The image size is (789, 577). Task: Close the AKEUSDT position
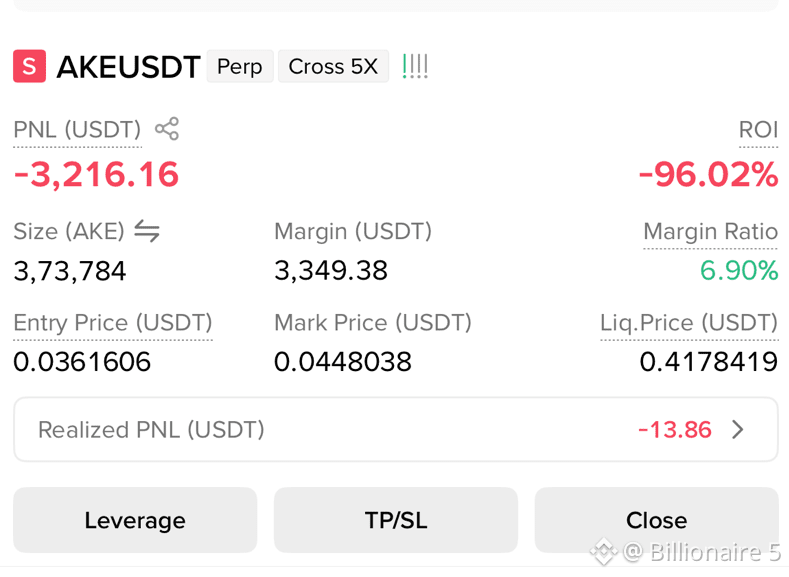click(x=657, y=520)
